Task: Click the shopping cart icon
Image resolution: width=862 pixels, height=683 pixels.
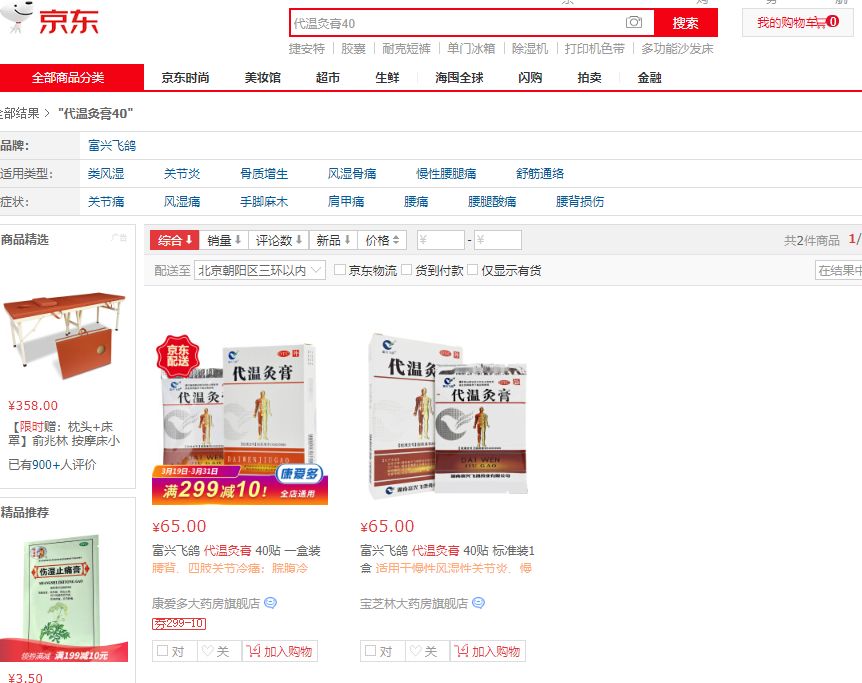Action: pyautogui.click(x=819, y=23)
